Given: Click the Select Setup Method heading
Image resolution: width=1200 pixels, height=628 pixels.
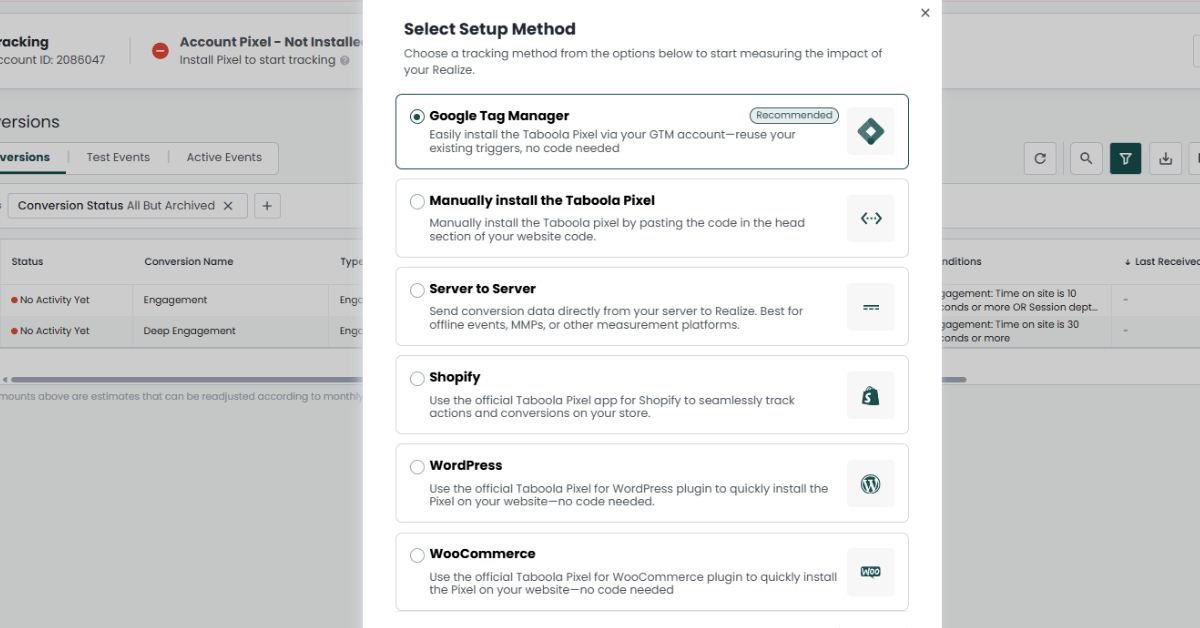Looking at the screenshot, I should tap(490, 29).
